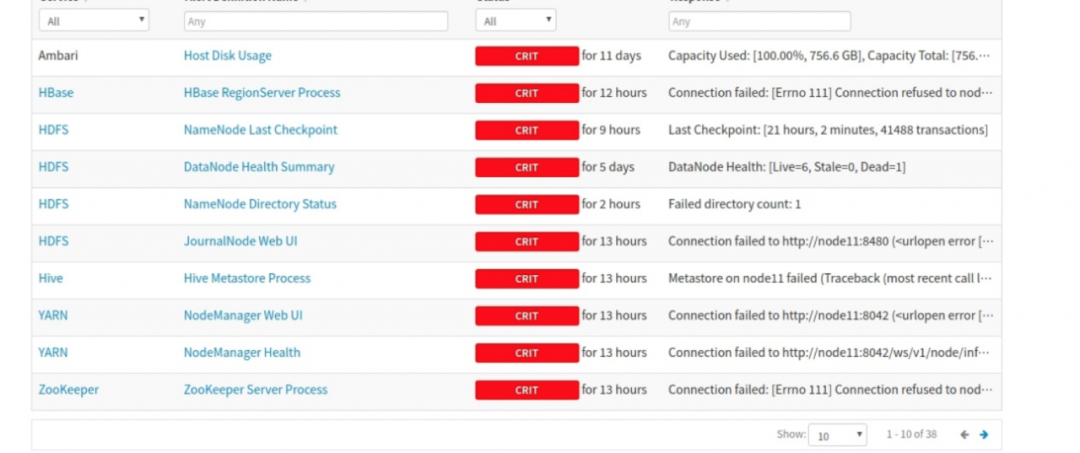Click CRIT badge for JournalNode Web UI
Viewport: 1080px width, 453px height.
point(527,242)
